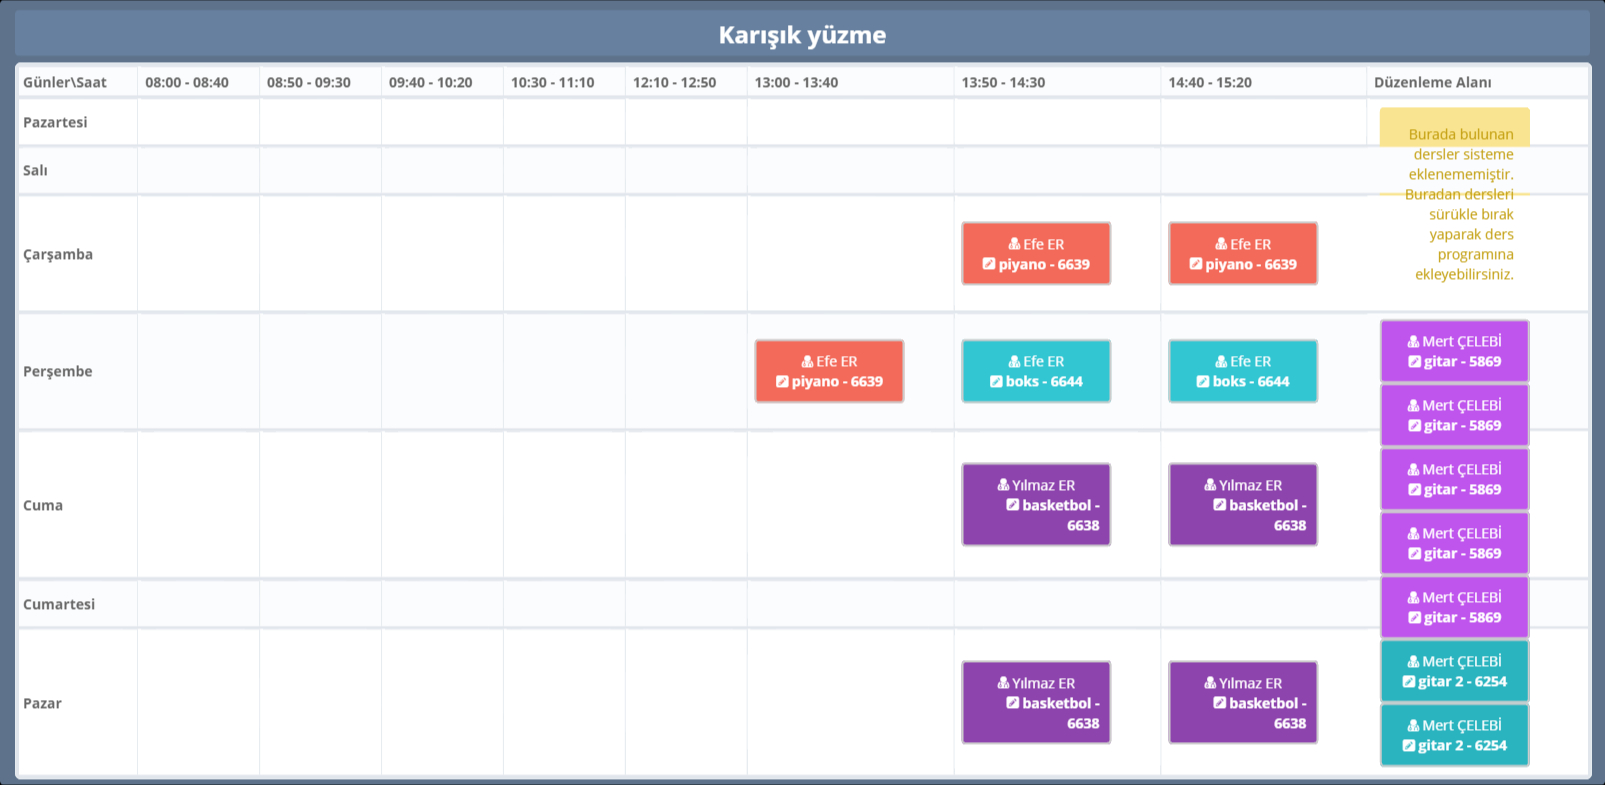Click the Düzenleme Alanı column header

[x=1432, y=82]
